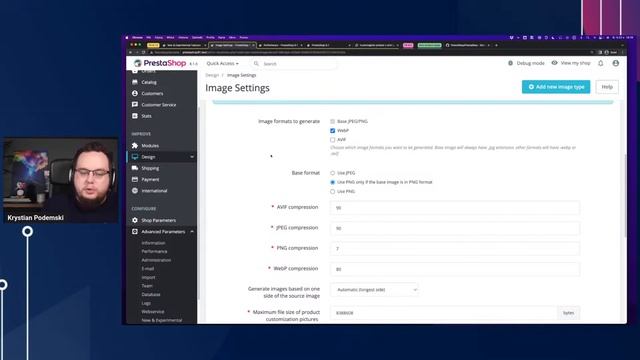The image size is (640, 360).
Task: Open Database under Advanced Parameters
Action: click(151, 294)
